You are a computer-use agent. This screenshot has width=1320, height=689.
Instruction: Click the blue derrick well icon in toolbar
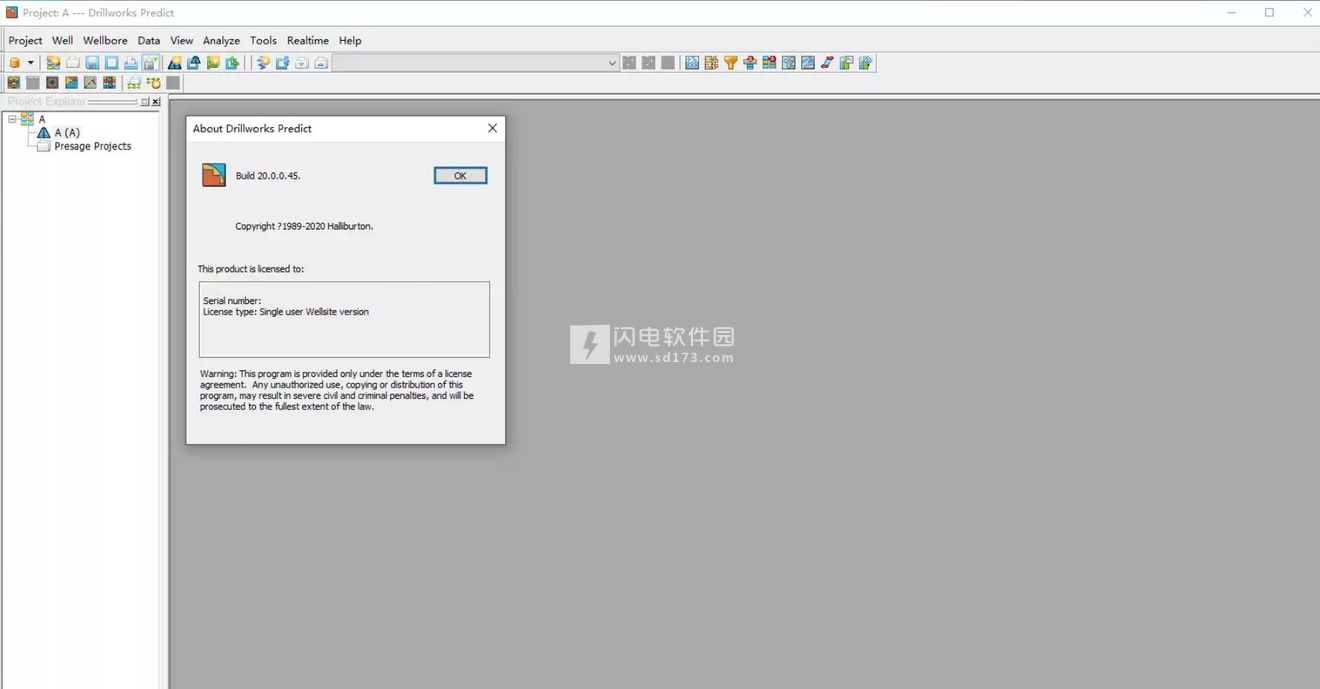coord(175,63)
